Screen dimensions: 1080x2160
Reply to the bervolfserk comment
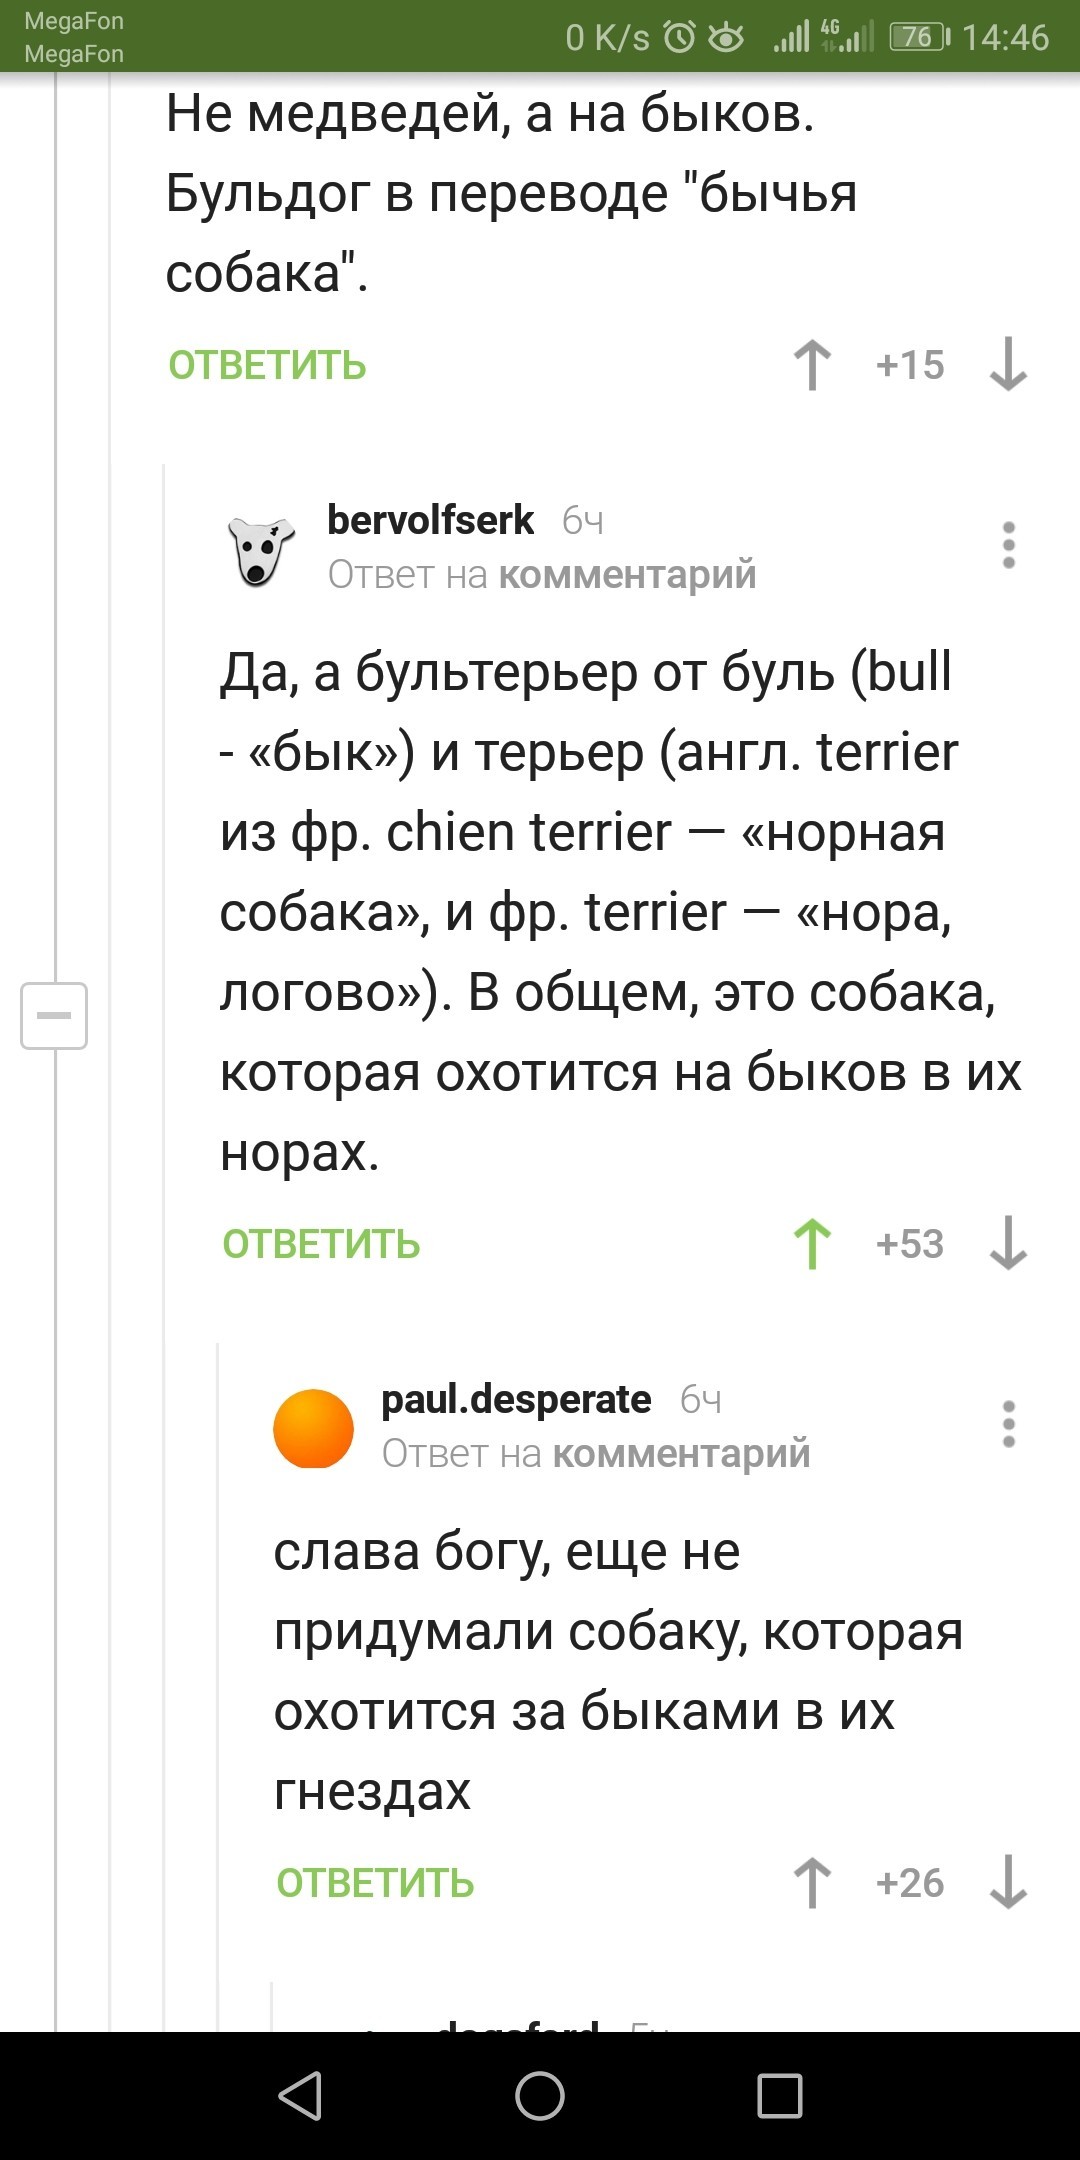(x=321, y=1245)
